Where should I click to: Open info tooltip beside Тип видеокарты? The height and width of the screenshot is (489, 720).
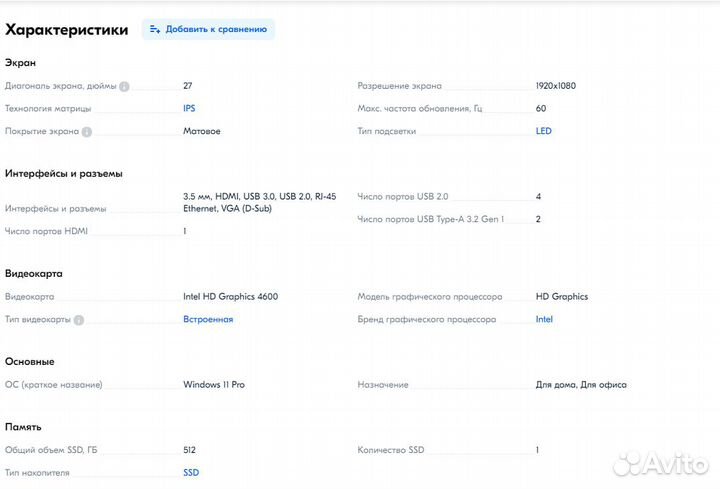79,320
